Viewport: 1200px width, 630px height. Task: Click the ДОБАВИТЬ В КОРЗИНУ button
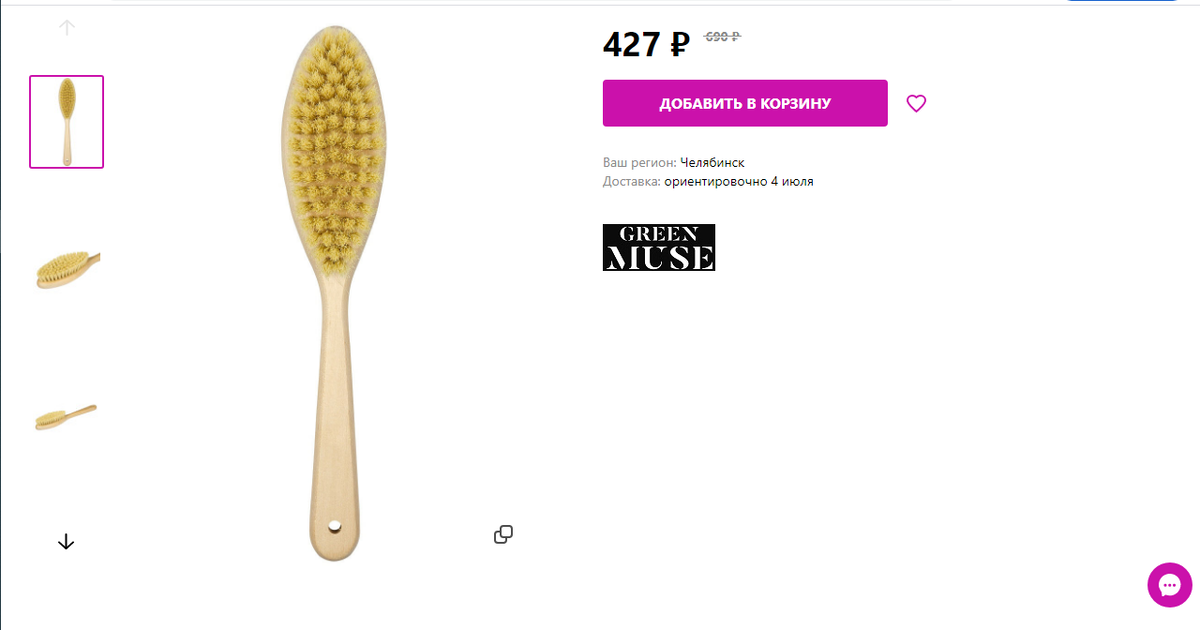point(745,103)
